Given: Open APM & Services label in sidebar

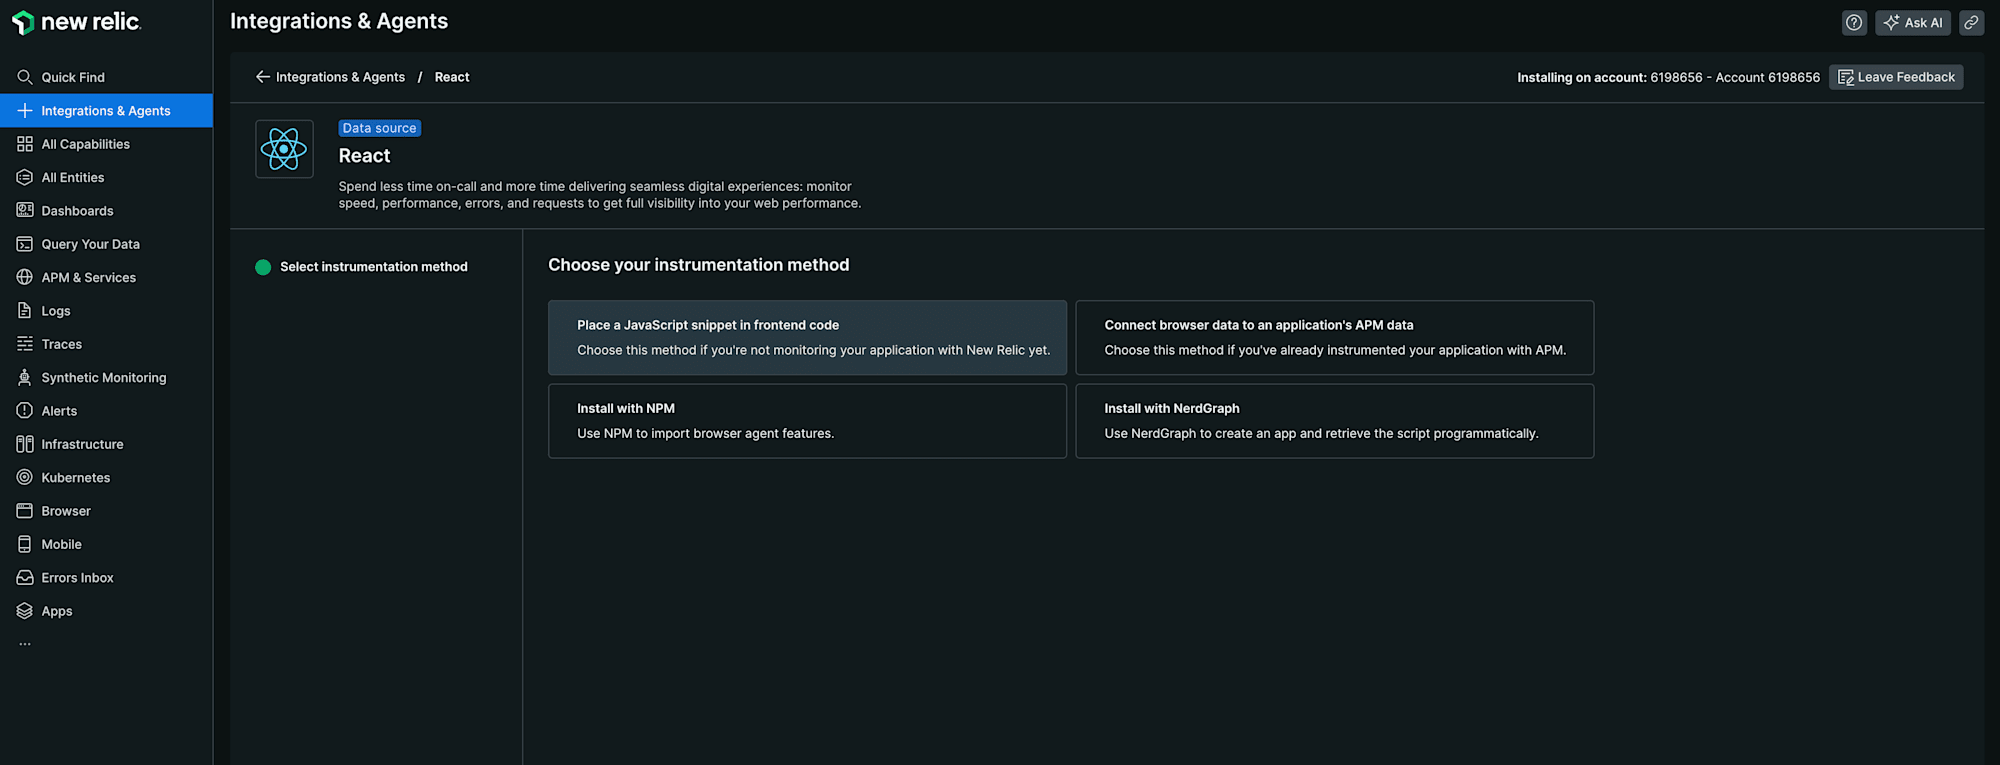Looking at the screenshot, I should point(89,277).
